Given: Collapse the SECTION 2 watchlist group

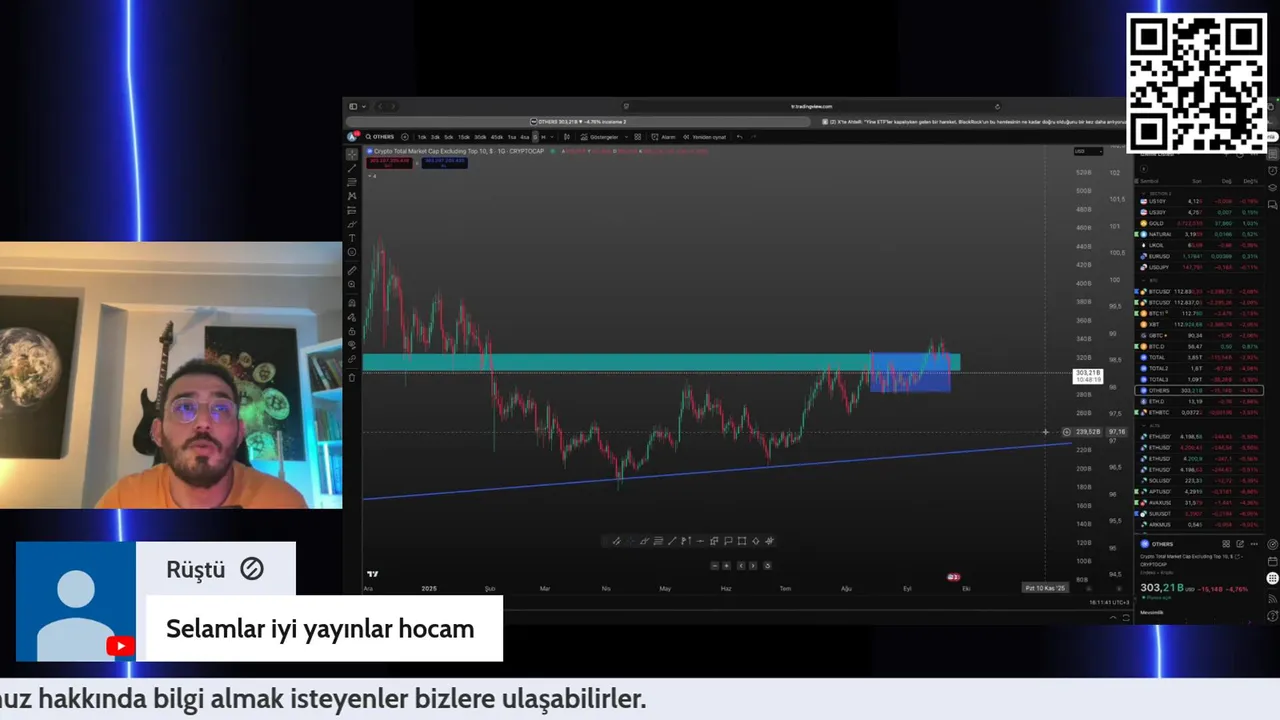Looking at the screenshot, I should click(1144, 194).
